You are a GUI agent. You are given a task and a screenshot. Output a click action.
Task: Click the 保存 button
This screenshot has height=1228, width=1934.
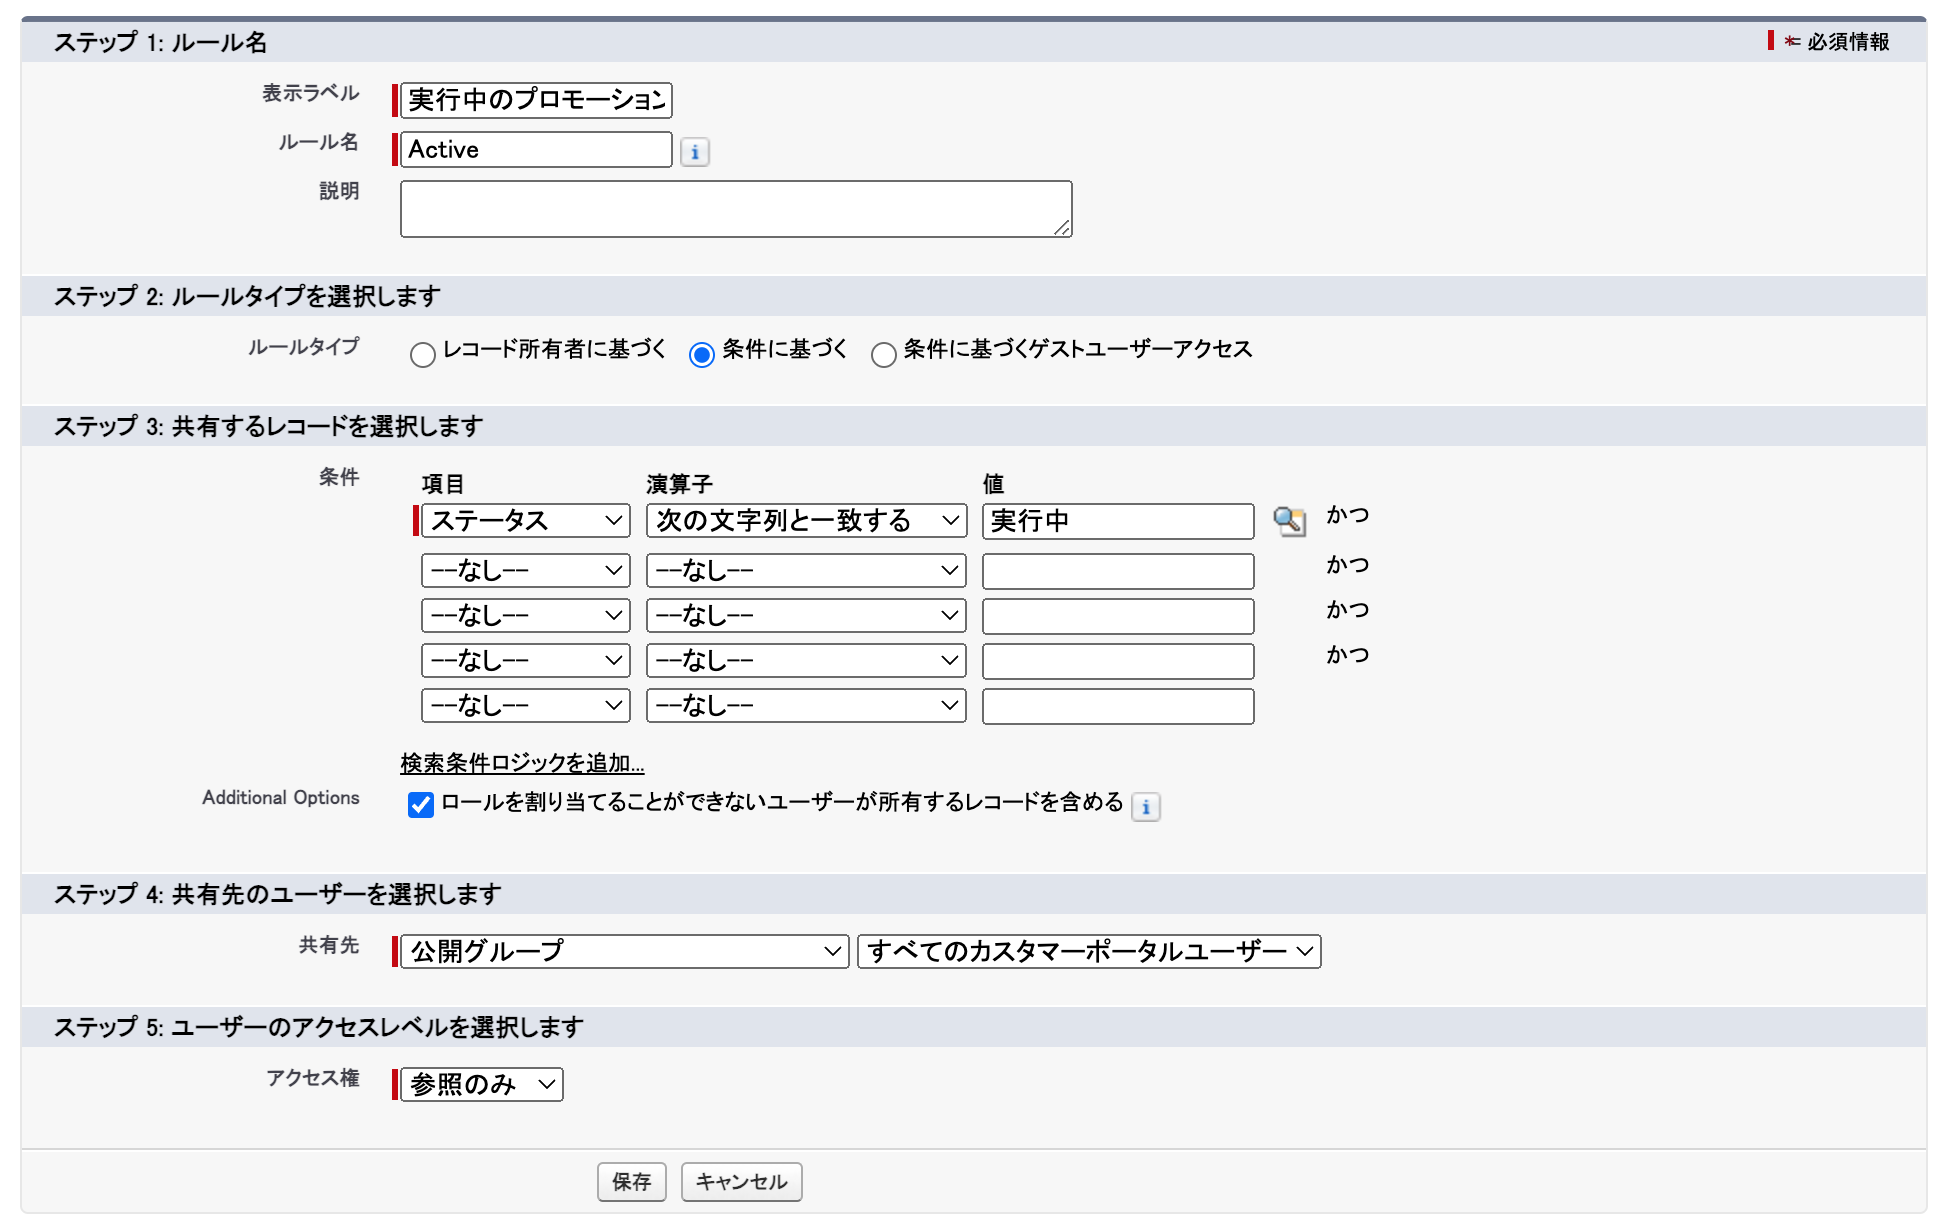click(x=632, y=1182)
